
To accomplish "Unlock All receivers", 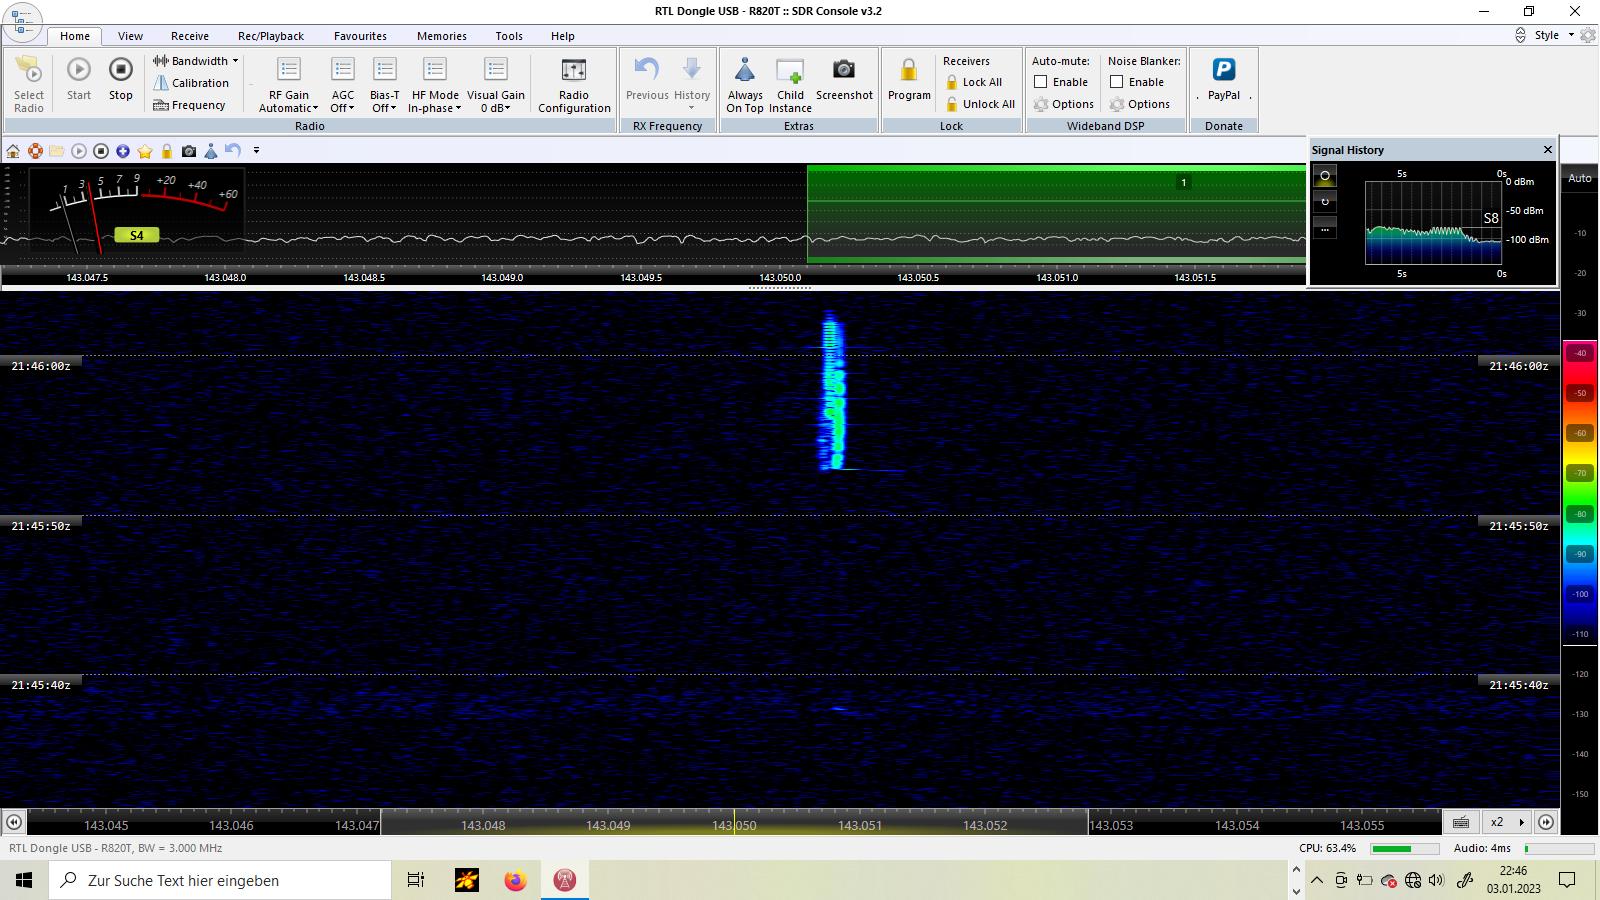I will [x=980, y=104].
